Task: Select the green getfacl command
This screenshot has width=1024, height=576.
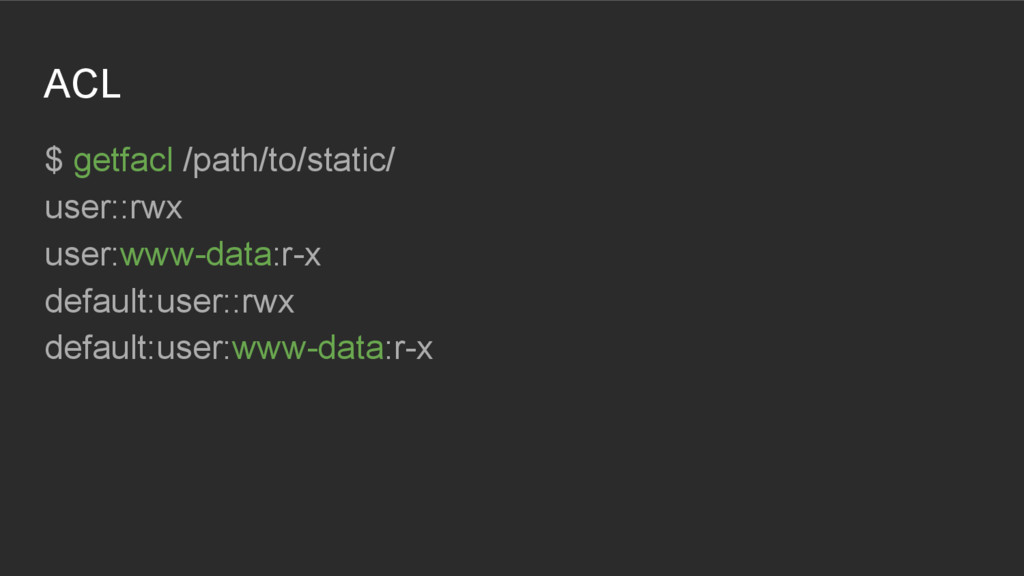Action: tap(123, 161)
